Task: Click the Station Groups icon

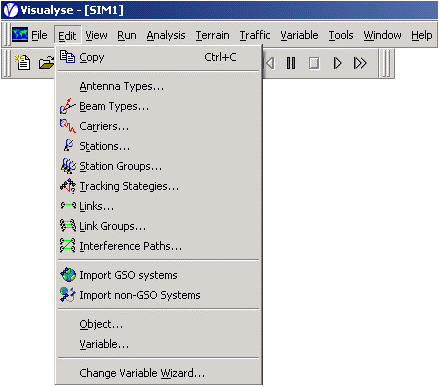Action: [68, 166]
